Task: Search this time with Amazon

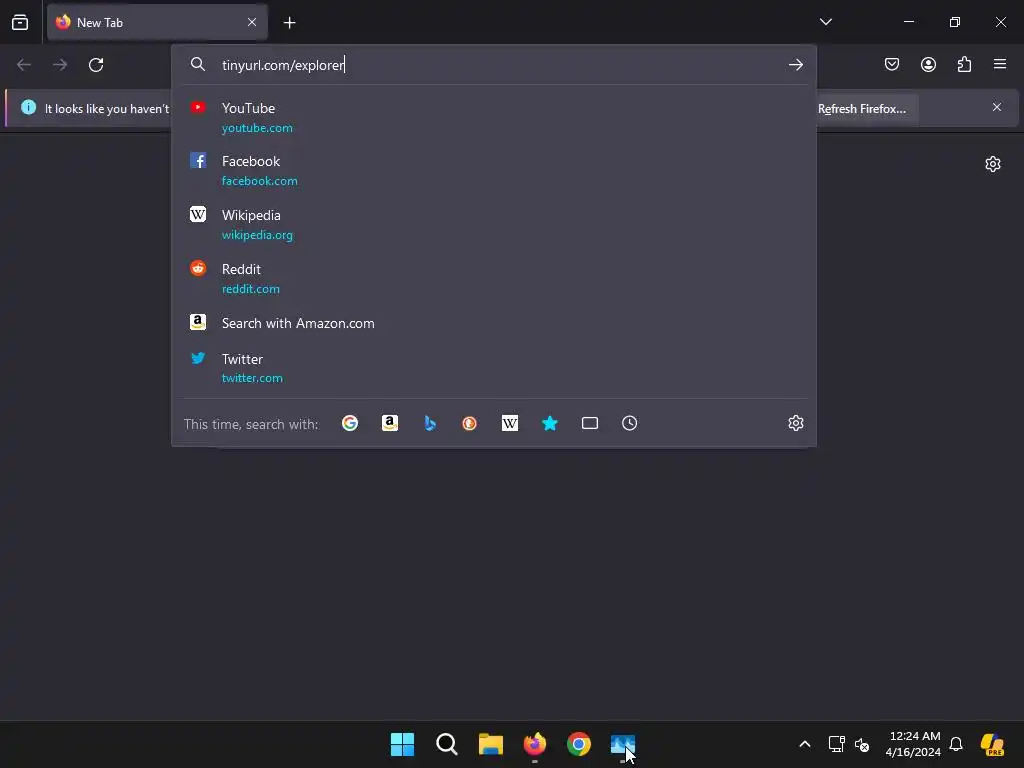Action: (390, 423)
